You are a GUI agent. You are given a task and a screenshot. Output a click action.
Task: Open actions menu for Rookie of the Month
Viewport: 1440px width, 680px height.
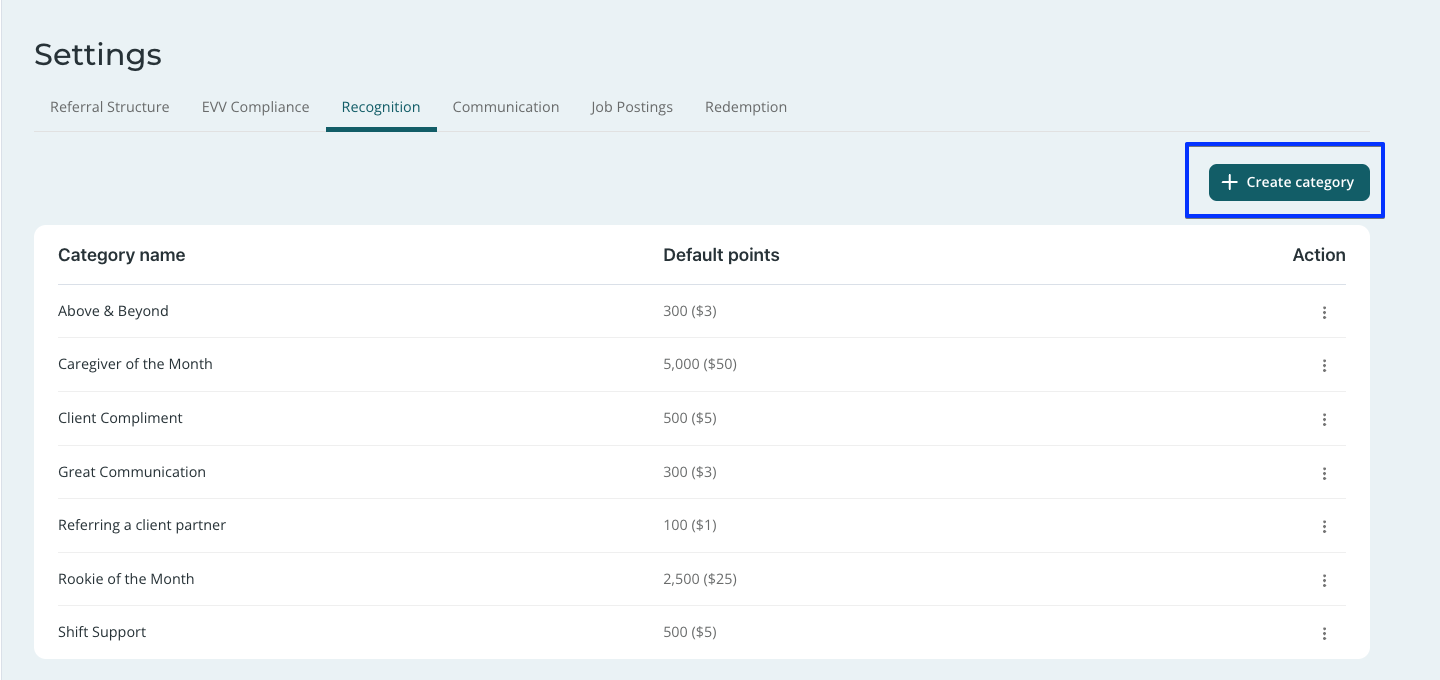pyautogui.click(x=1324, y=580)
